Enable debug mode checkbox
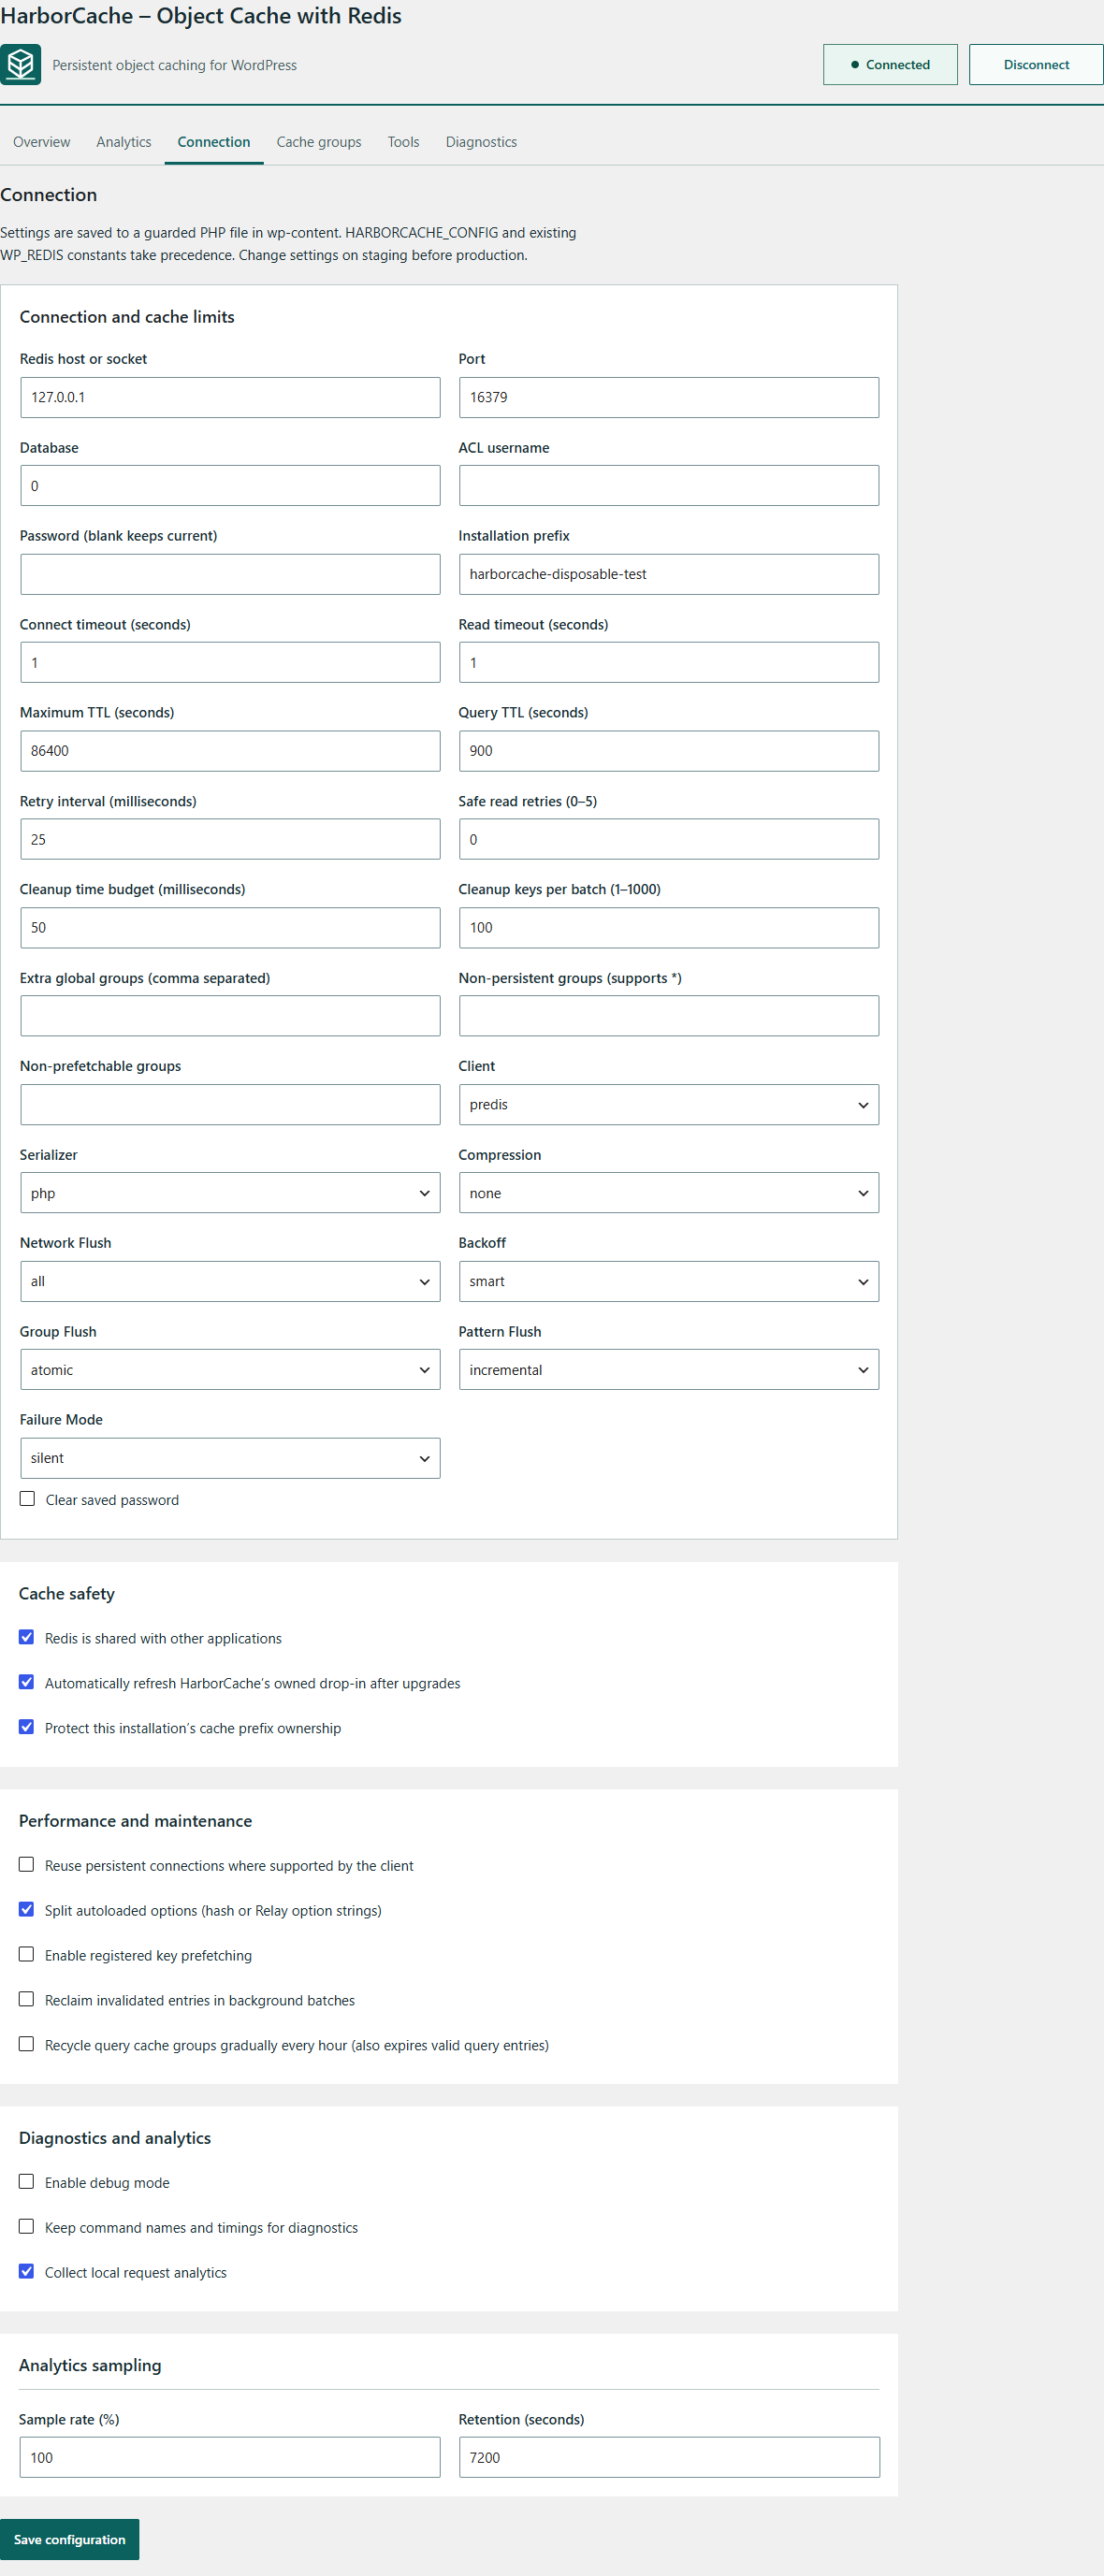 (26, 2181)
